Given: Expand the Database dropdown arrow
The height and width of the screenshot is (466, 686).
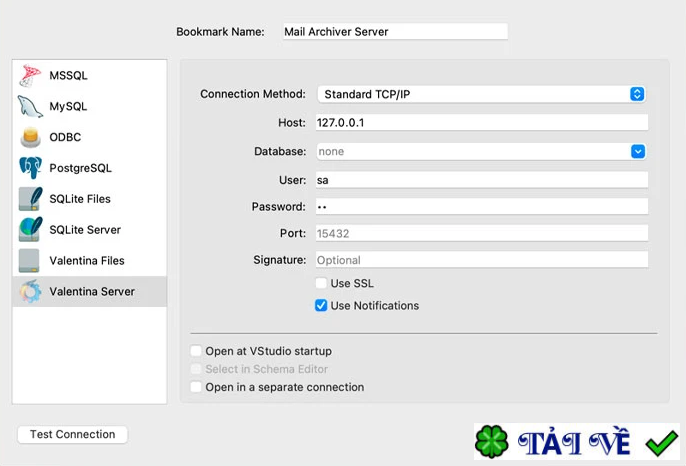Looking at the screenshot, I should click(x=638, y=151).
